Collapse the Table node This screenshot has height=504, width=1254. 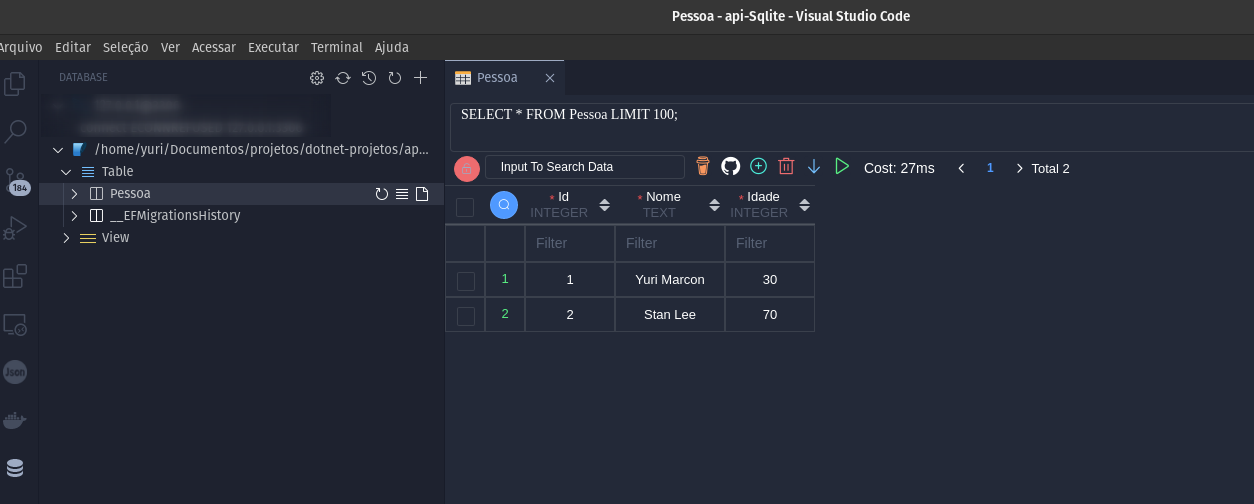[66, 172]
